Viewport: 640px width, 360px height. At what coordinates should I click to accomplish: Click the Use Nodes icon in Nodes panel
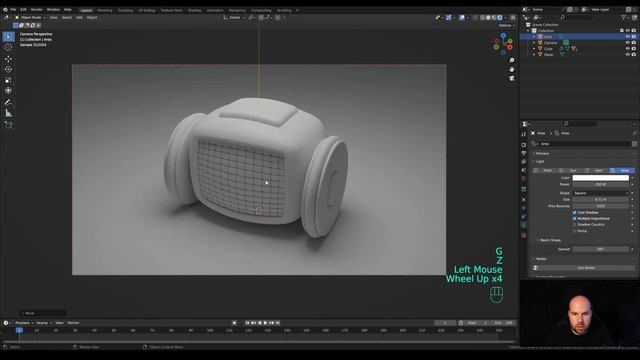coord(536,268)
